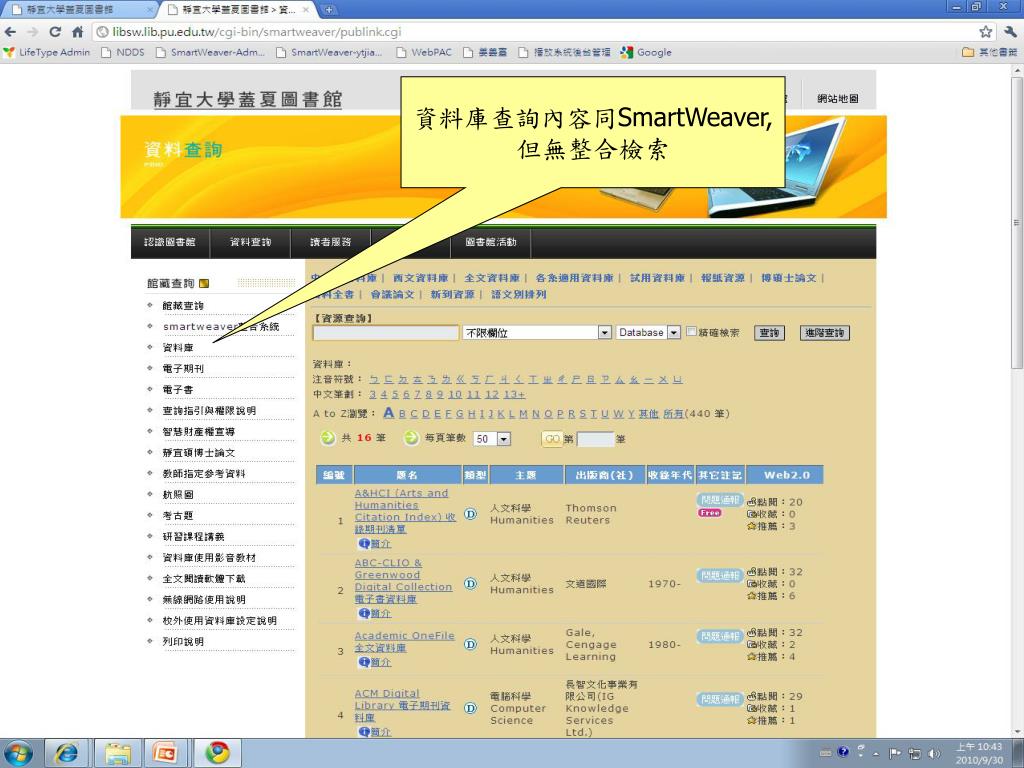
Task: Click the volume icon in system tray
Action: click(x=935, y=753)
